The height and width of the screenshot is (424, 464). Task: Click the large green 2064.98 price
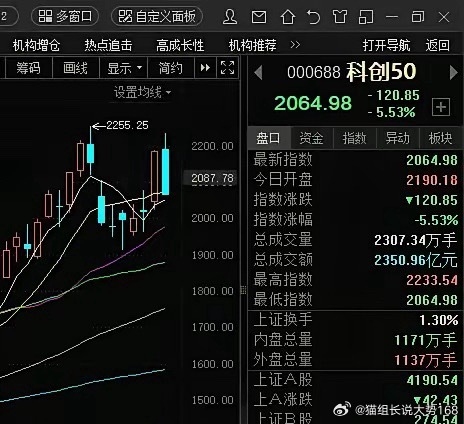(x=313, y=103)
